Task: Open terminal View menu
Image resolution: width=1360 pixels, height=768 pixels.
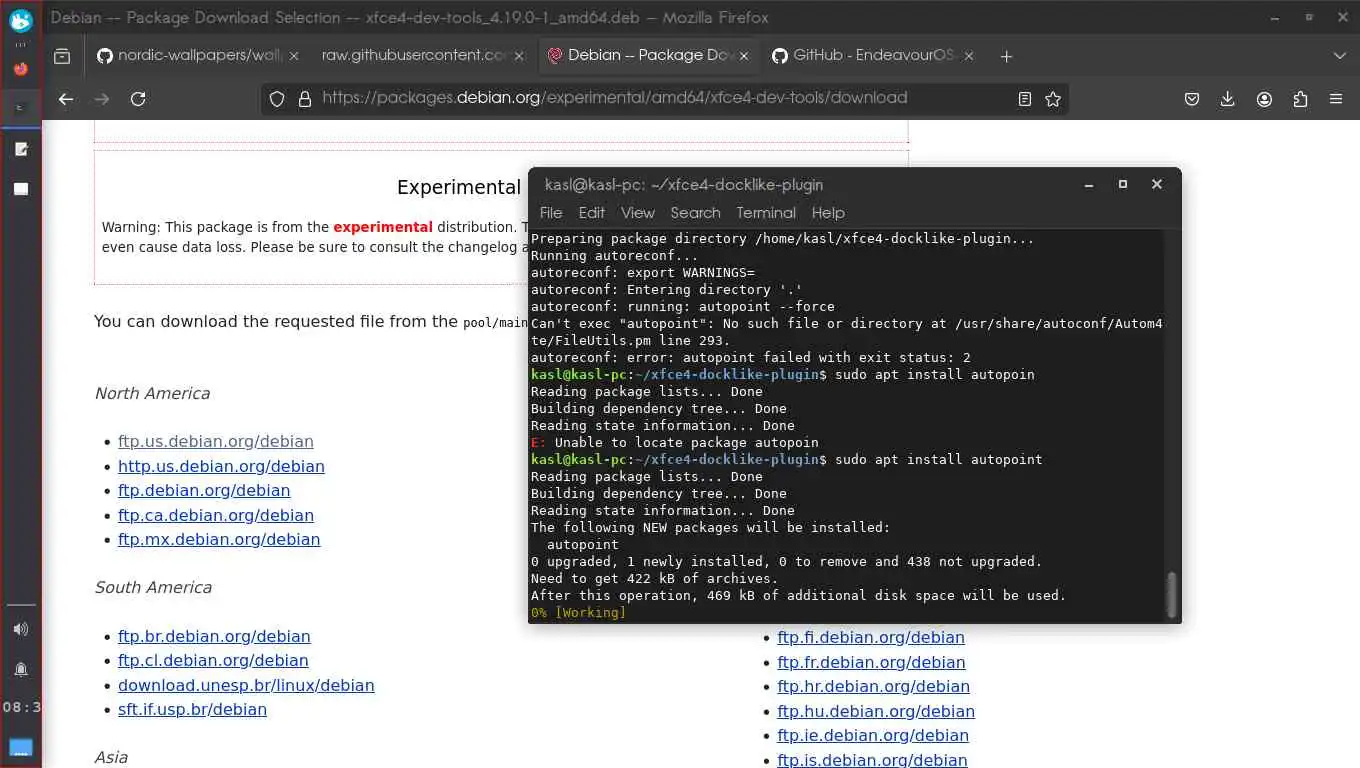Action: point(637,213)
